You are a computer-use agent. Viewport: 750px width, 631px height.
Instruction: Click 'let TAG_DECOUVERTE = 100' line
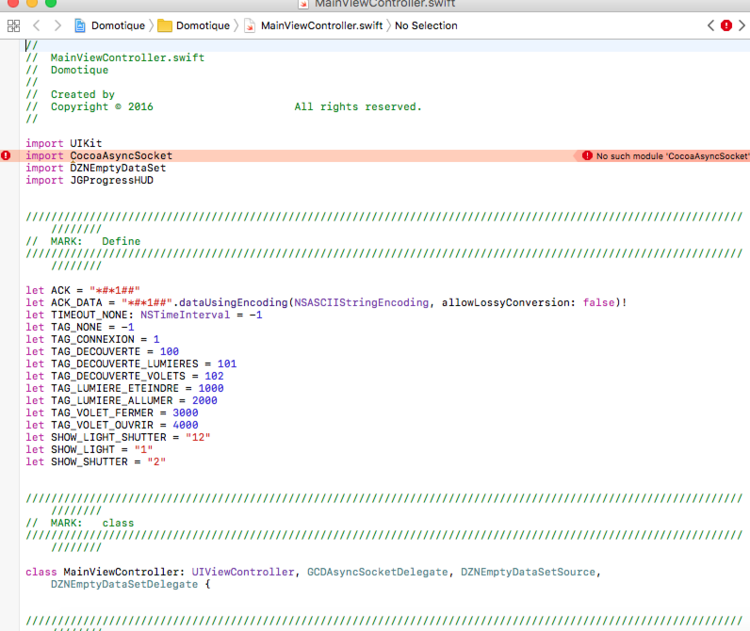tap(102, 352)
